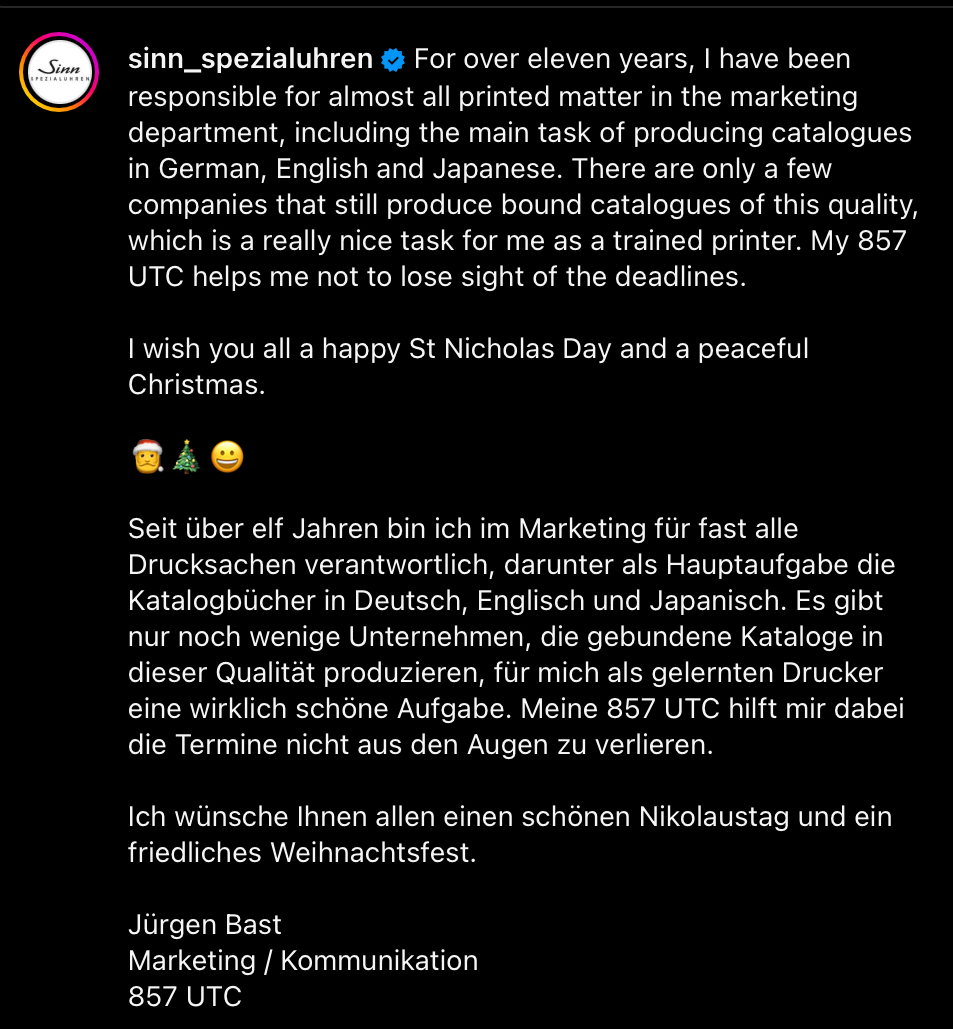This screenshot has width=953, height=1029.
Task: Open the Sinn Spezialuhren profile avatar
Action: (59, 72)
